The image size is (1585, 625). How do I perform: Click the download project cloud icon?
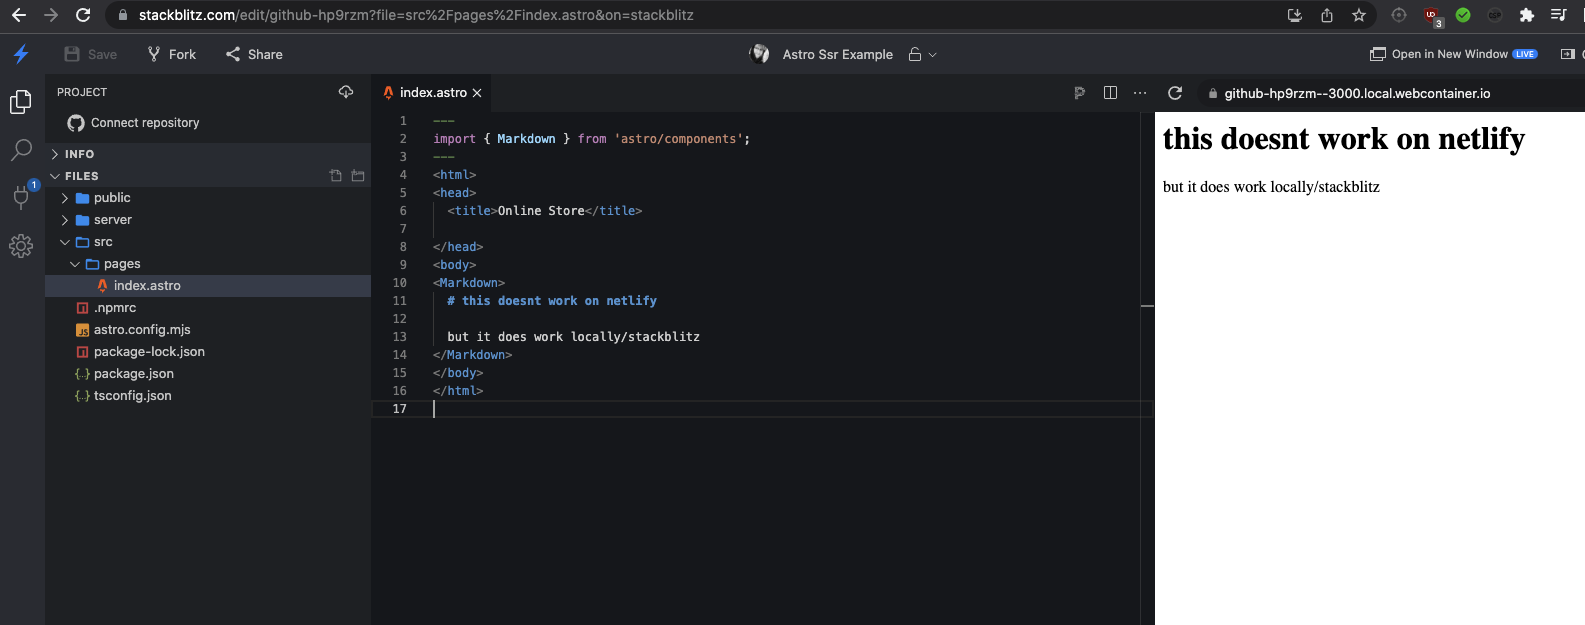(346, 92)
